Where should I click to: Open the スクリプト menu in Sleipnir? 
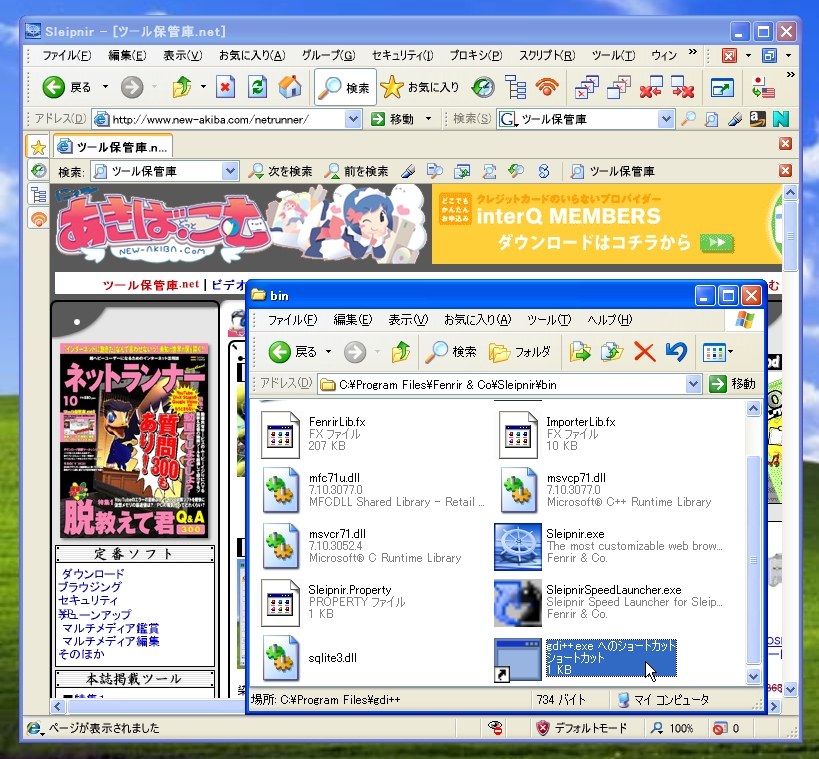coord(547,55)
